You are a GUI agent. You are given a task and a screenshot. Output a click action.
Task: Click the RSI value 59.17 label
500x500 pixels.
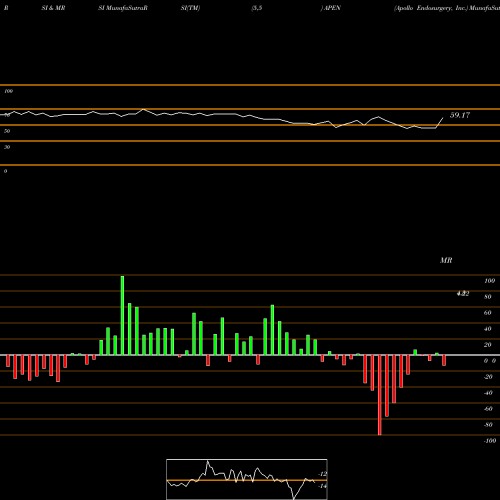point(460,115)
